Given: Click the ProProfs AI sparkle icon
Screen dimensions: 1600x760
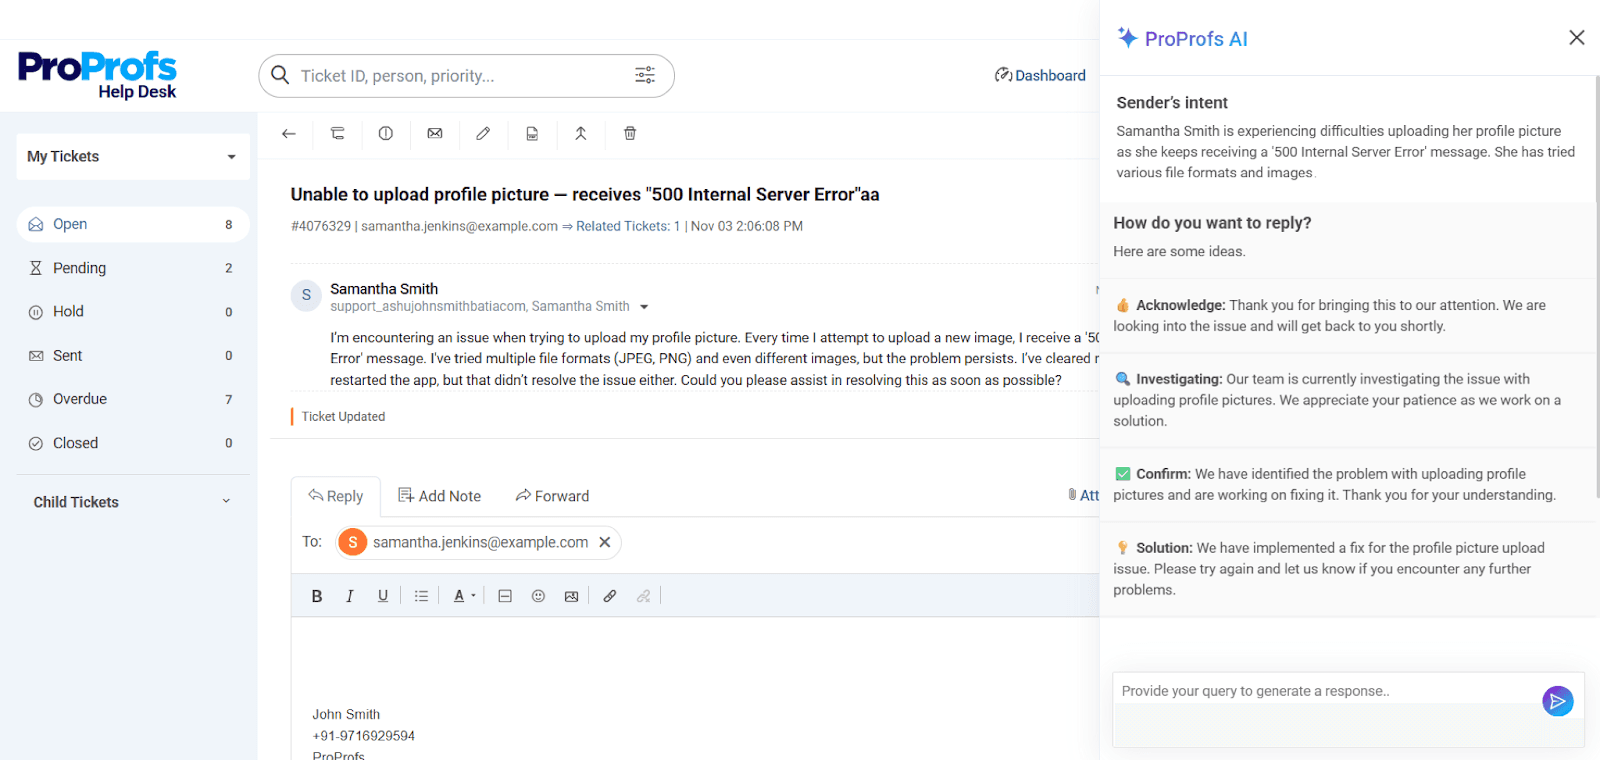Looking at the screenshot, I should [x=1128, y=38].
